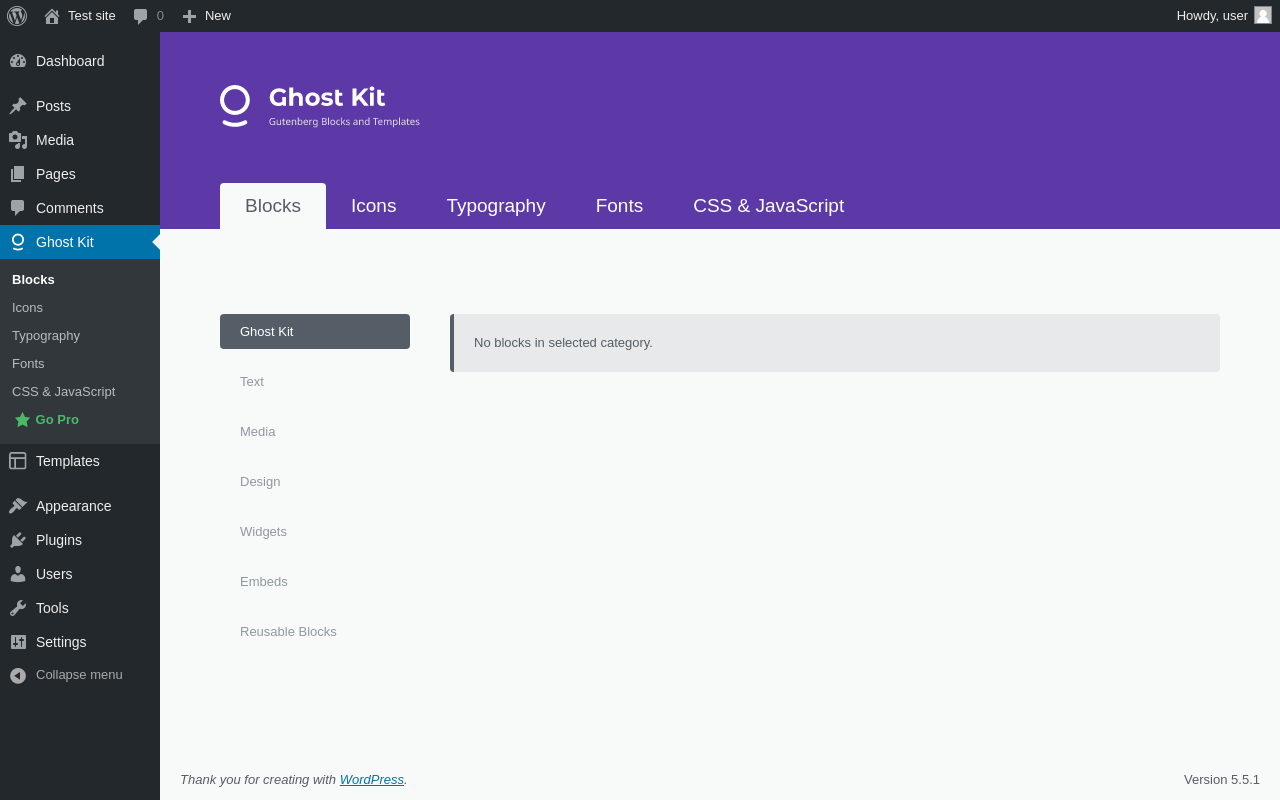Click the Plugins plug icon

(18, 540)
